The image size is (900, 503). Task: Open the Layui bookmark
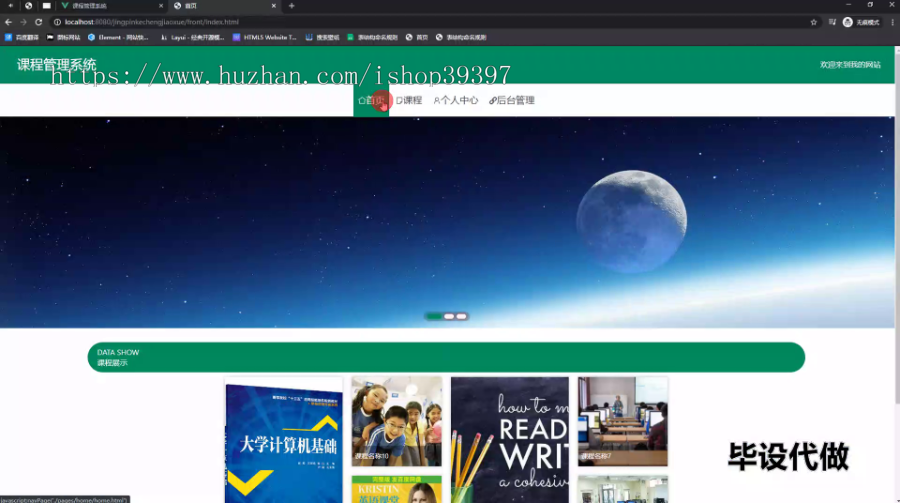coord(192,37)
